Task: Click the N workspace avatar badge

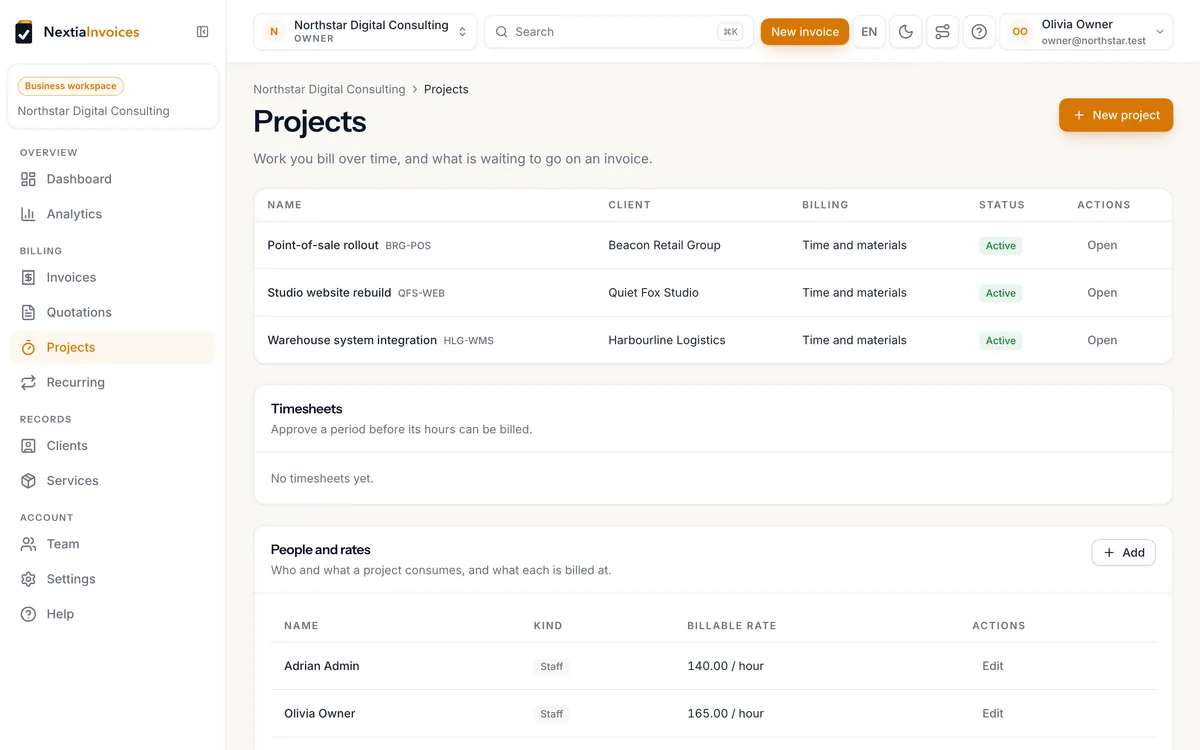Action: pos(274,32)
